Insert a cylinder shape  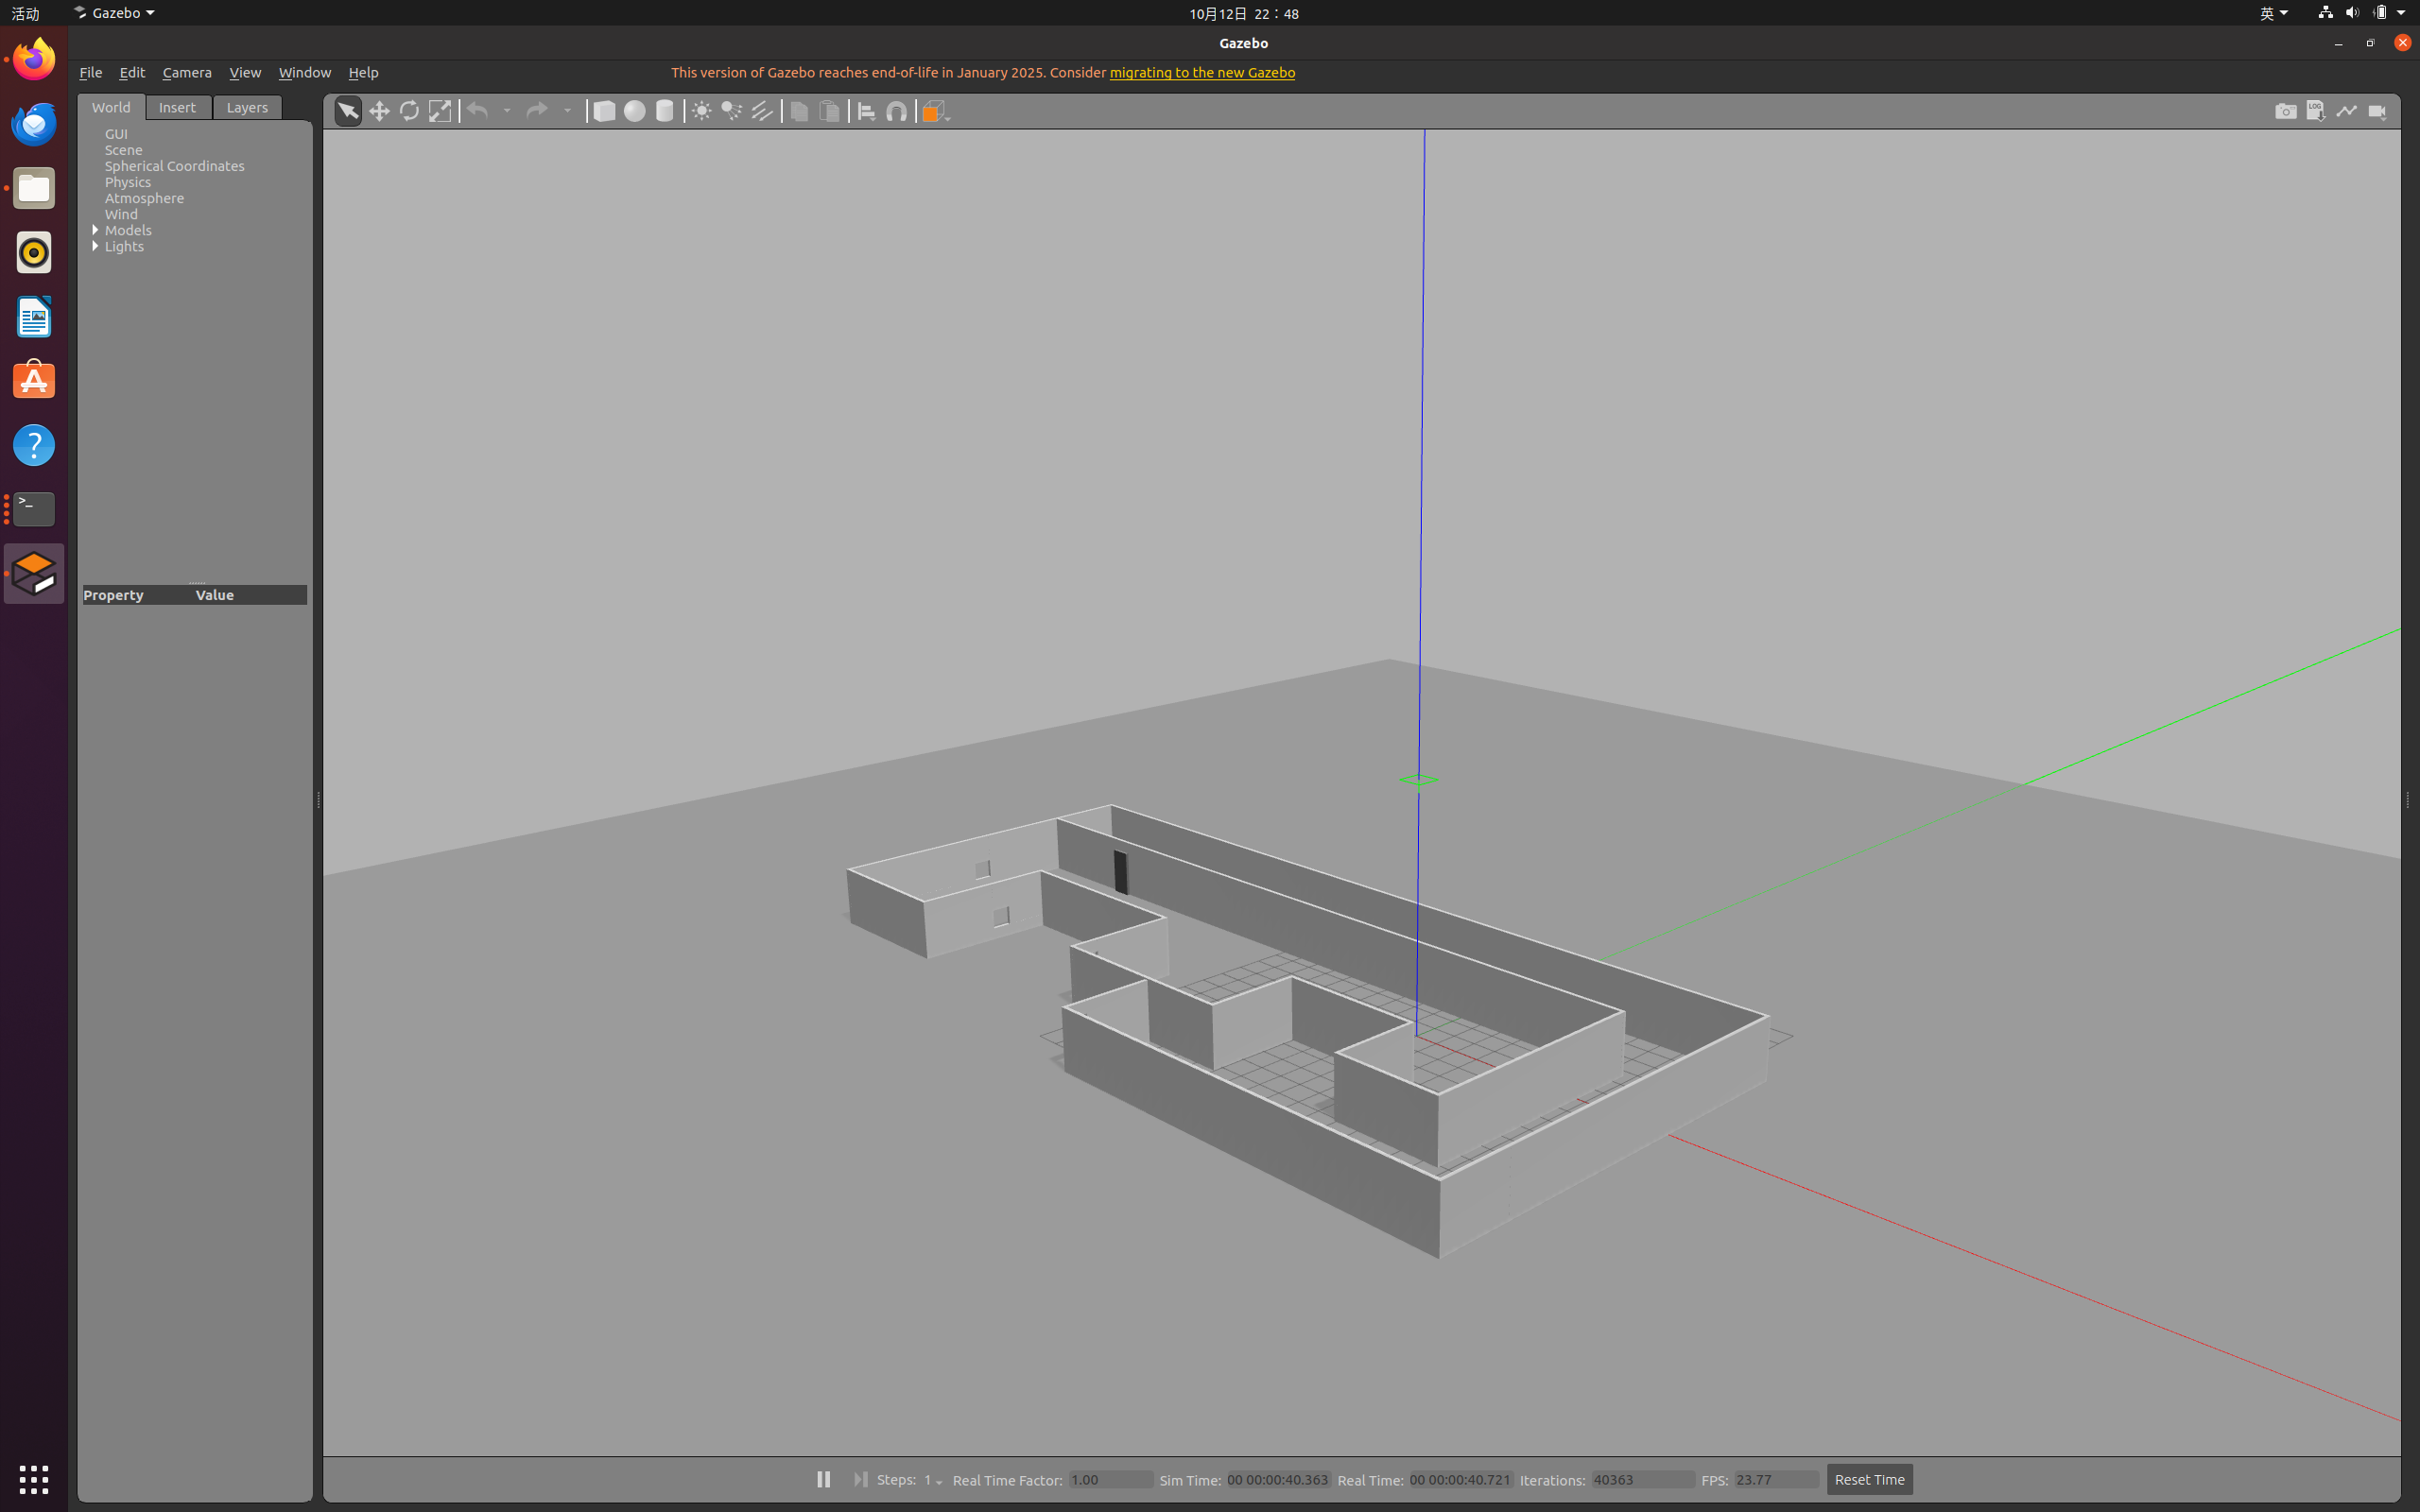pyautogui.click(x=665, y=111)
